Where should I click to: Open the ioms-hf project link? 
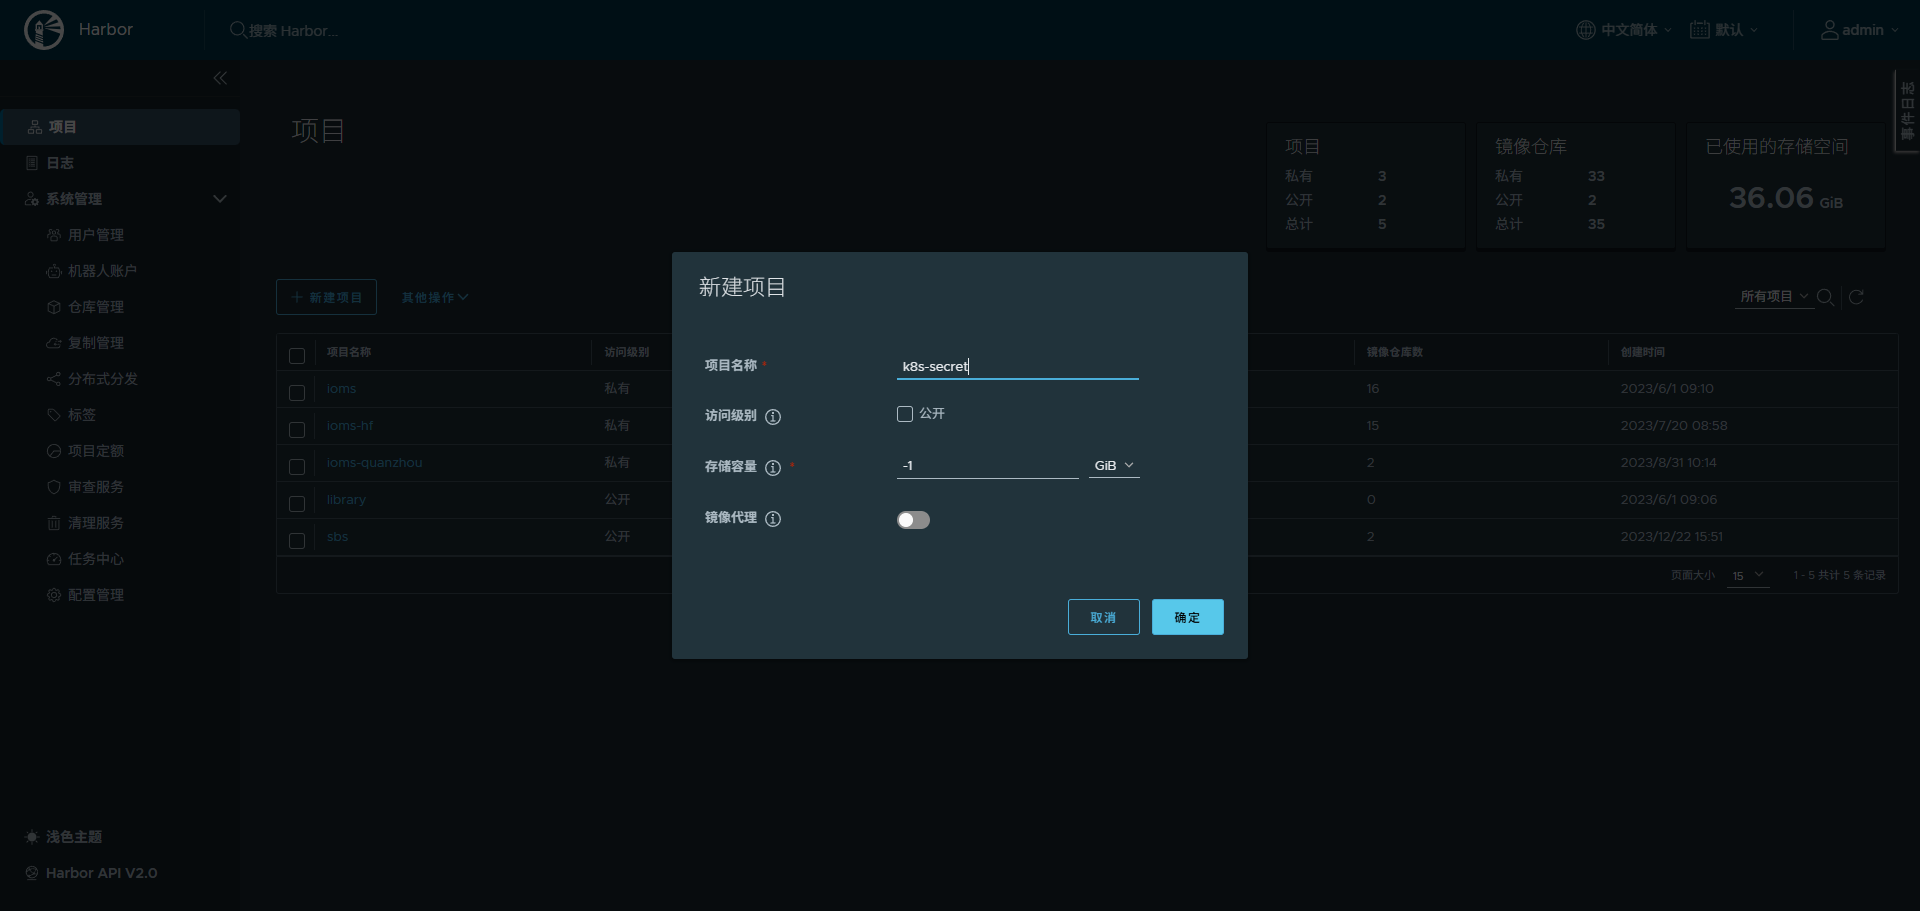click(350, 426)
